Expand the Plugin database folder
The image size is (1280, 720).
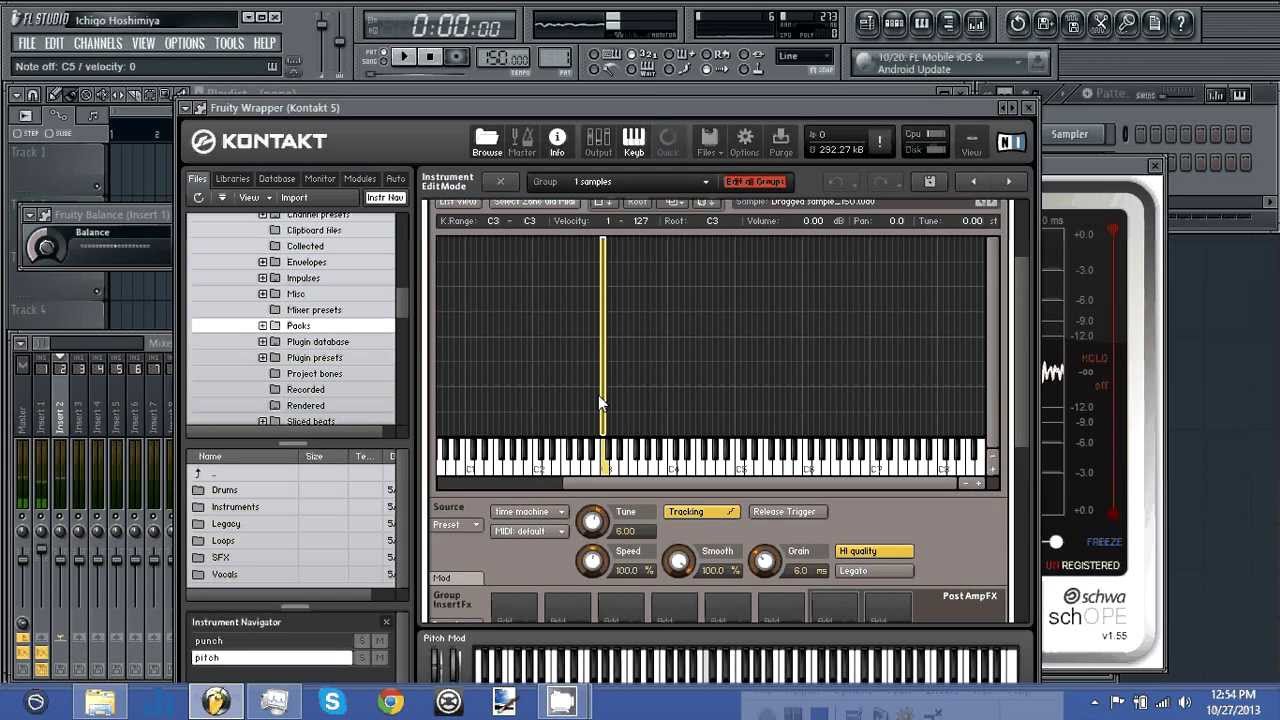263,342
